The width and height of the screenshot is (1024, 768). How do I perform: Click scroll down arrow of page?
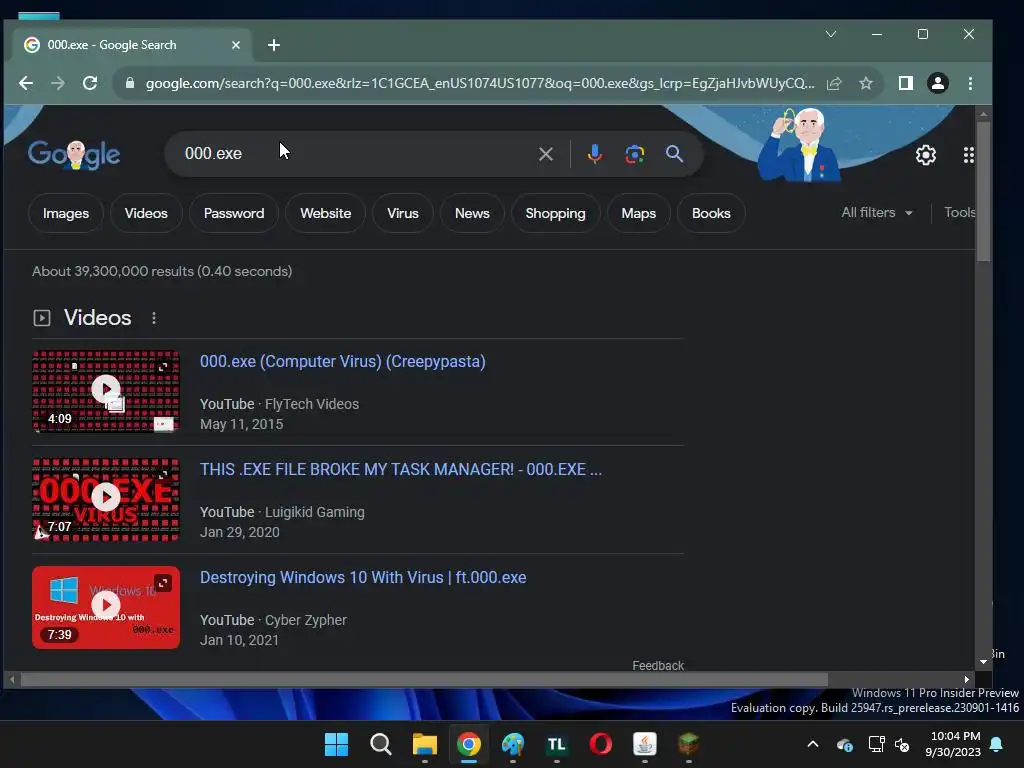[x=984, y=662]
